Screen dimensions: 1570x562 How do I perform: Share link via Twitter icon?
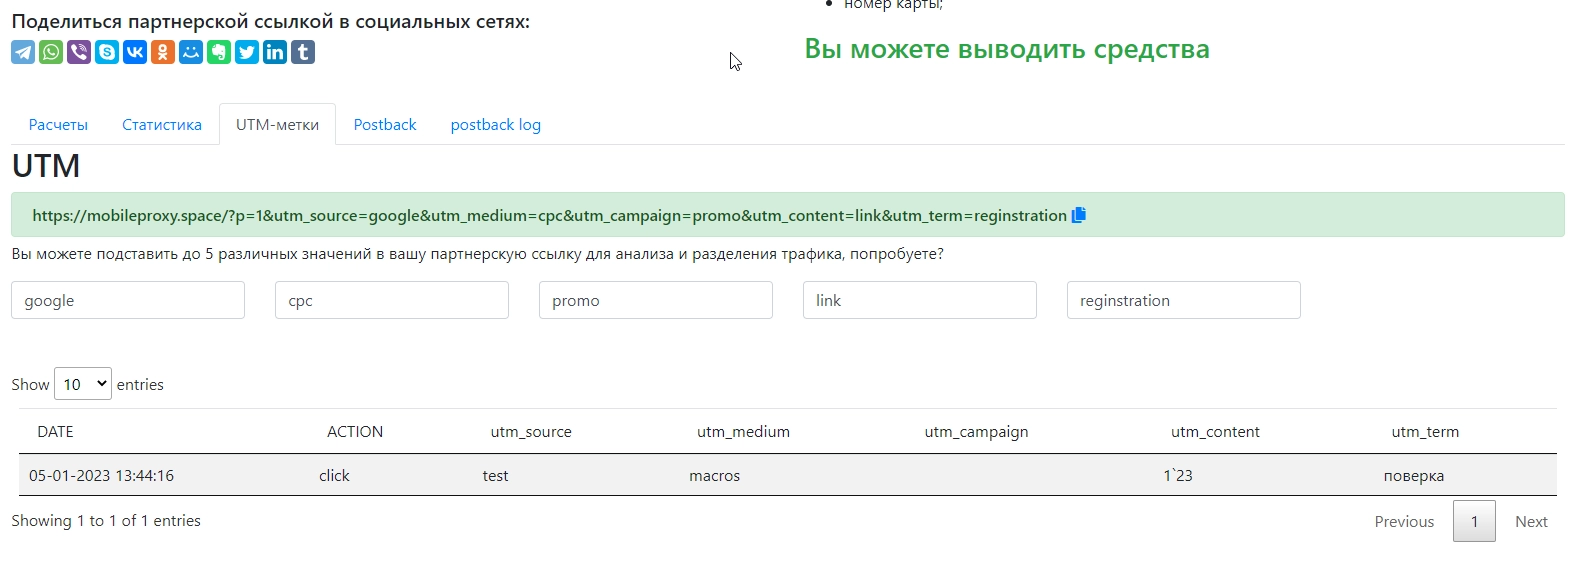pyautogui.click(x=247, y=52)
